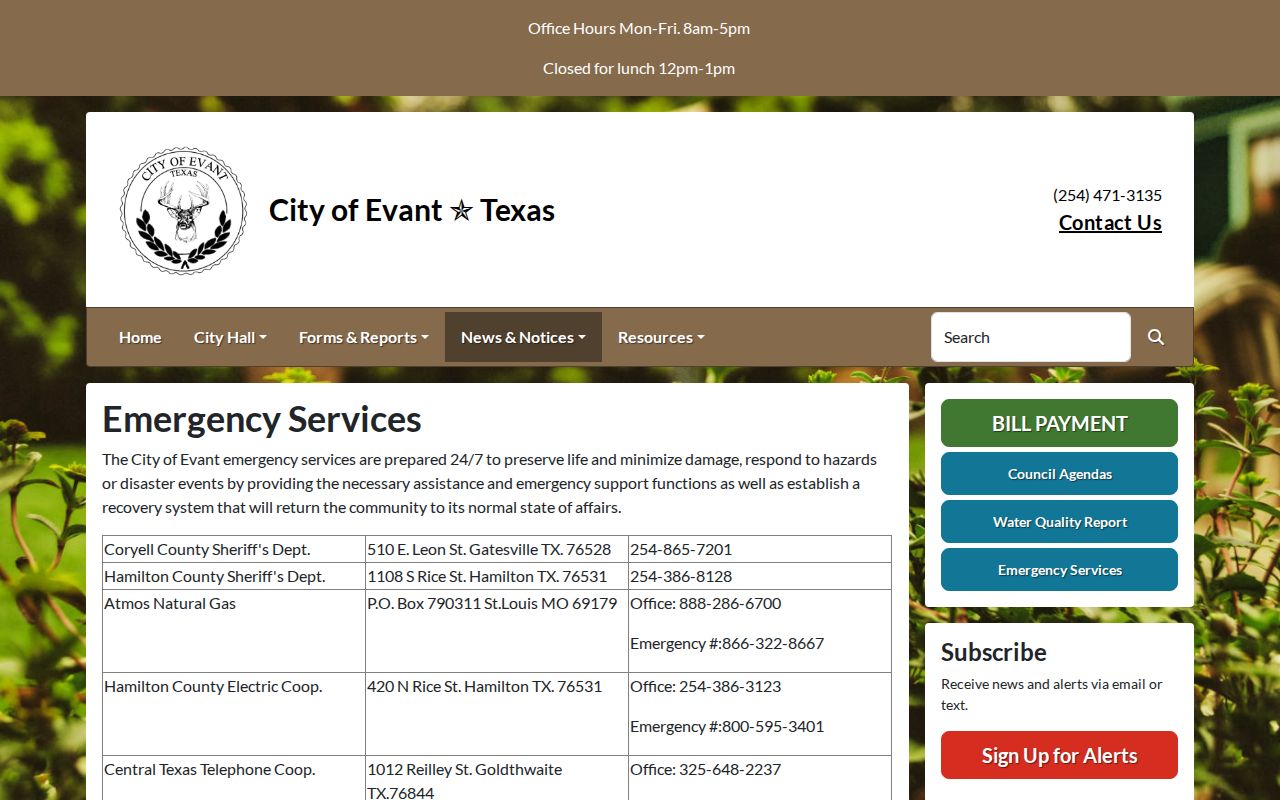Click the Subscribe heading
Screen dimensions: 1280x800
point(994,652)
